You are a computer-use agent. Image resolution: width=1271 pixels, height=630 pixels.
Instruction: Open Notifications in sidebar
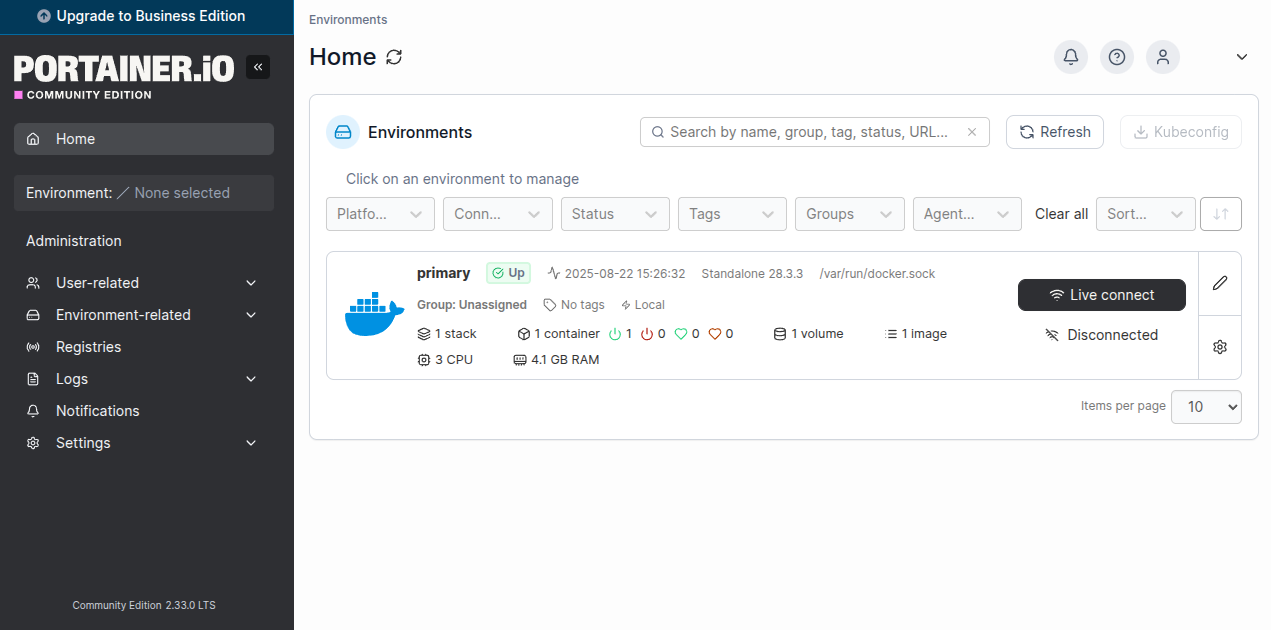point(144,411)
